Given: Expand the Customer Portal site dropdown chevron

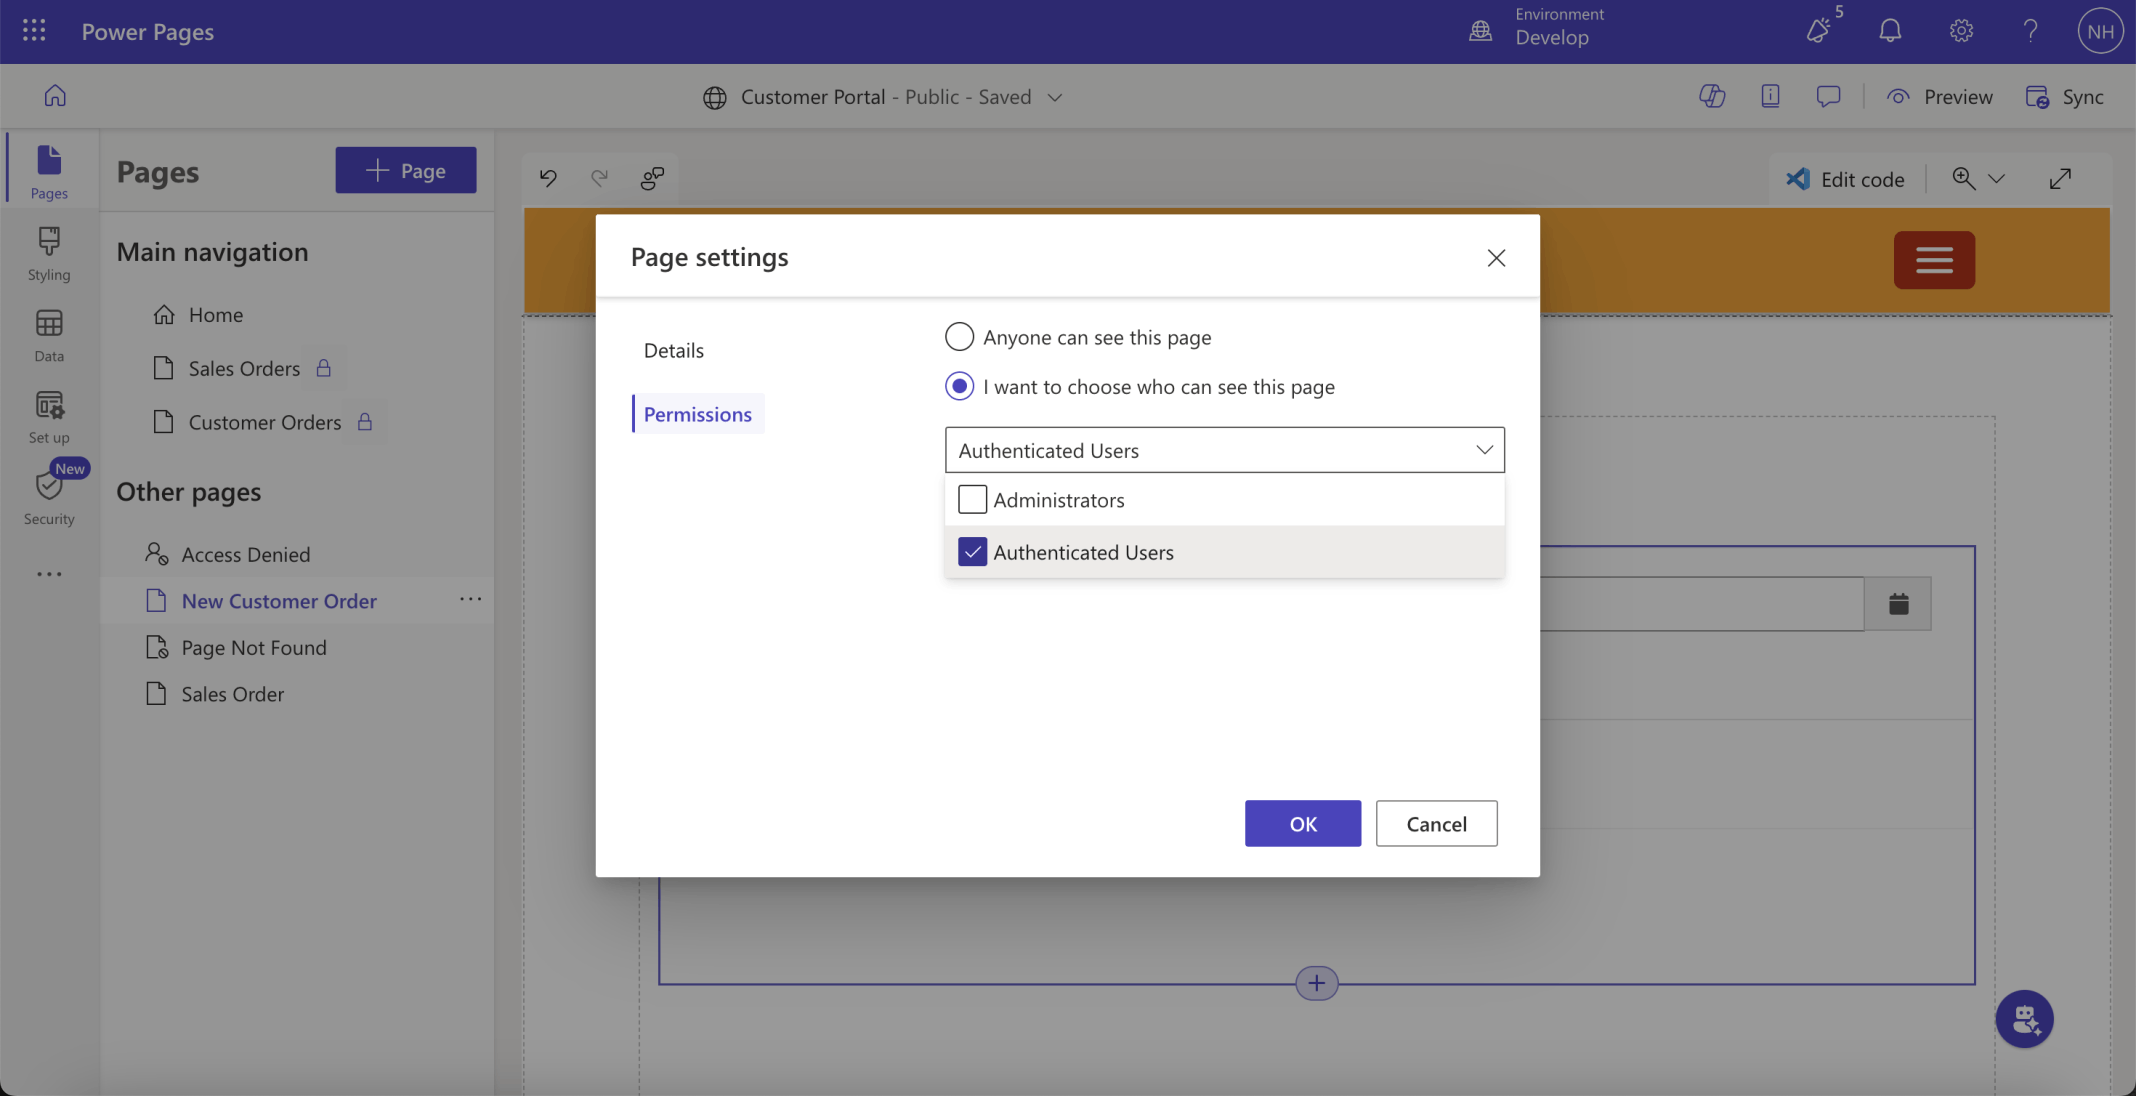Looking at the screenshot, I should [x=1054, y=97].
